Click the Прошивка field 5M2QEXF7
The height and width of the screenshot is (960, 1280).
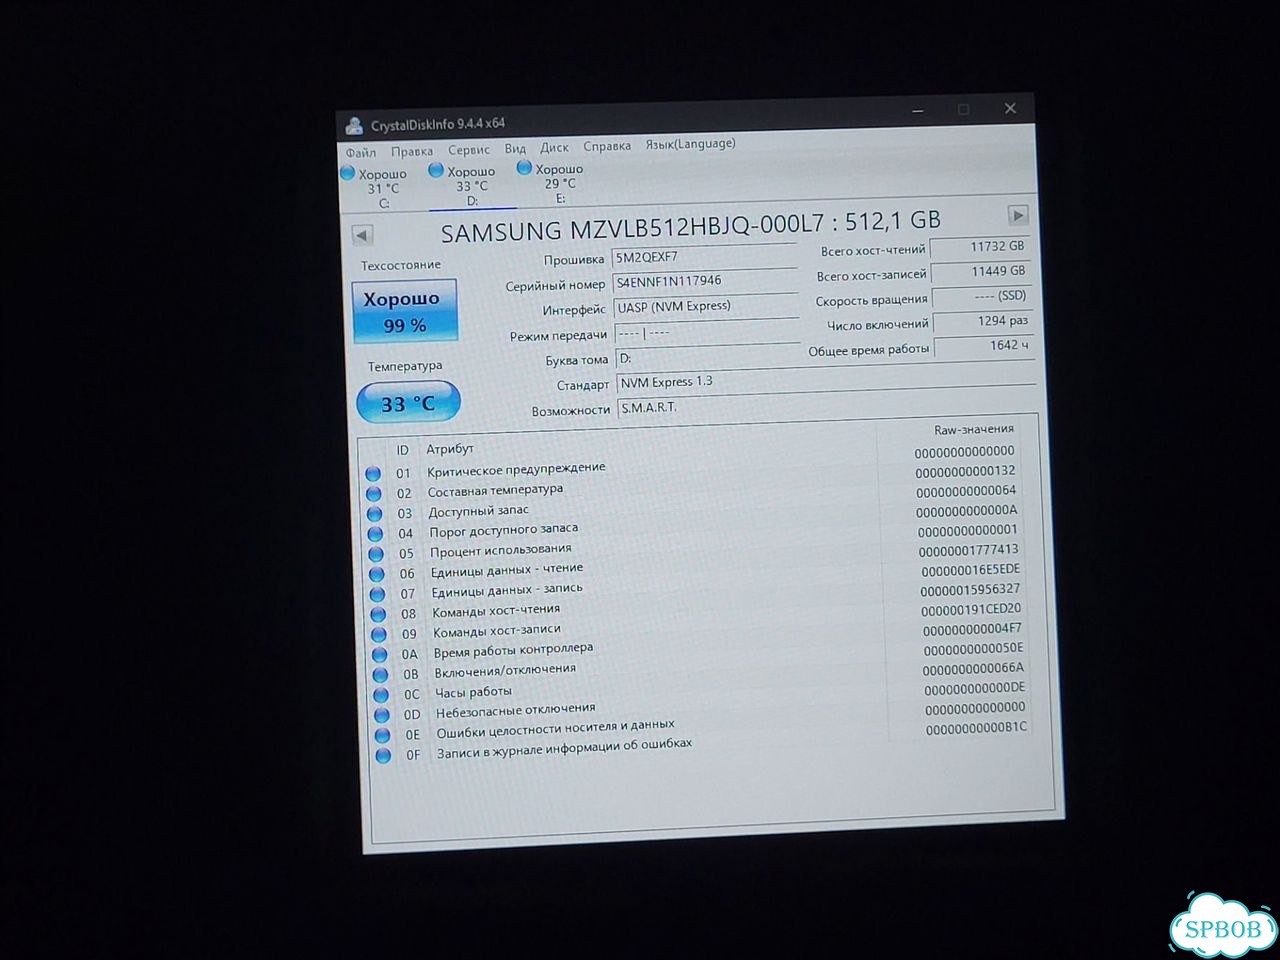(704, 256)
